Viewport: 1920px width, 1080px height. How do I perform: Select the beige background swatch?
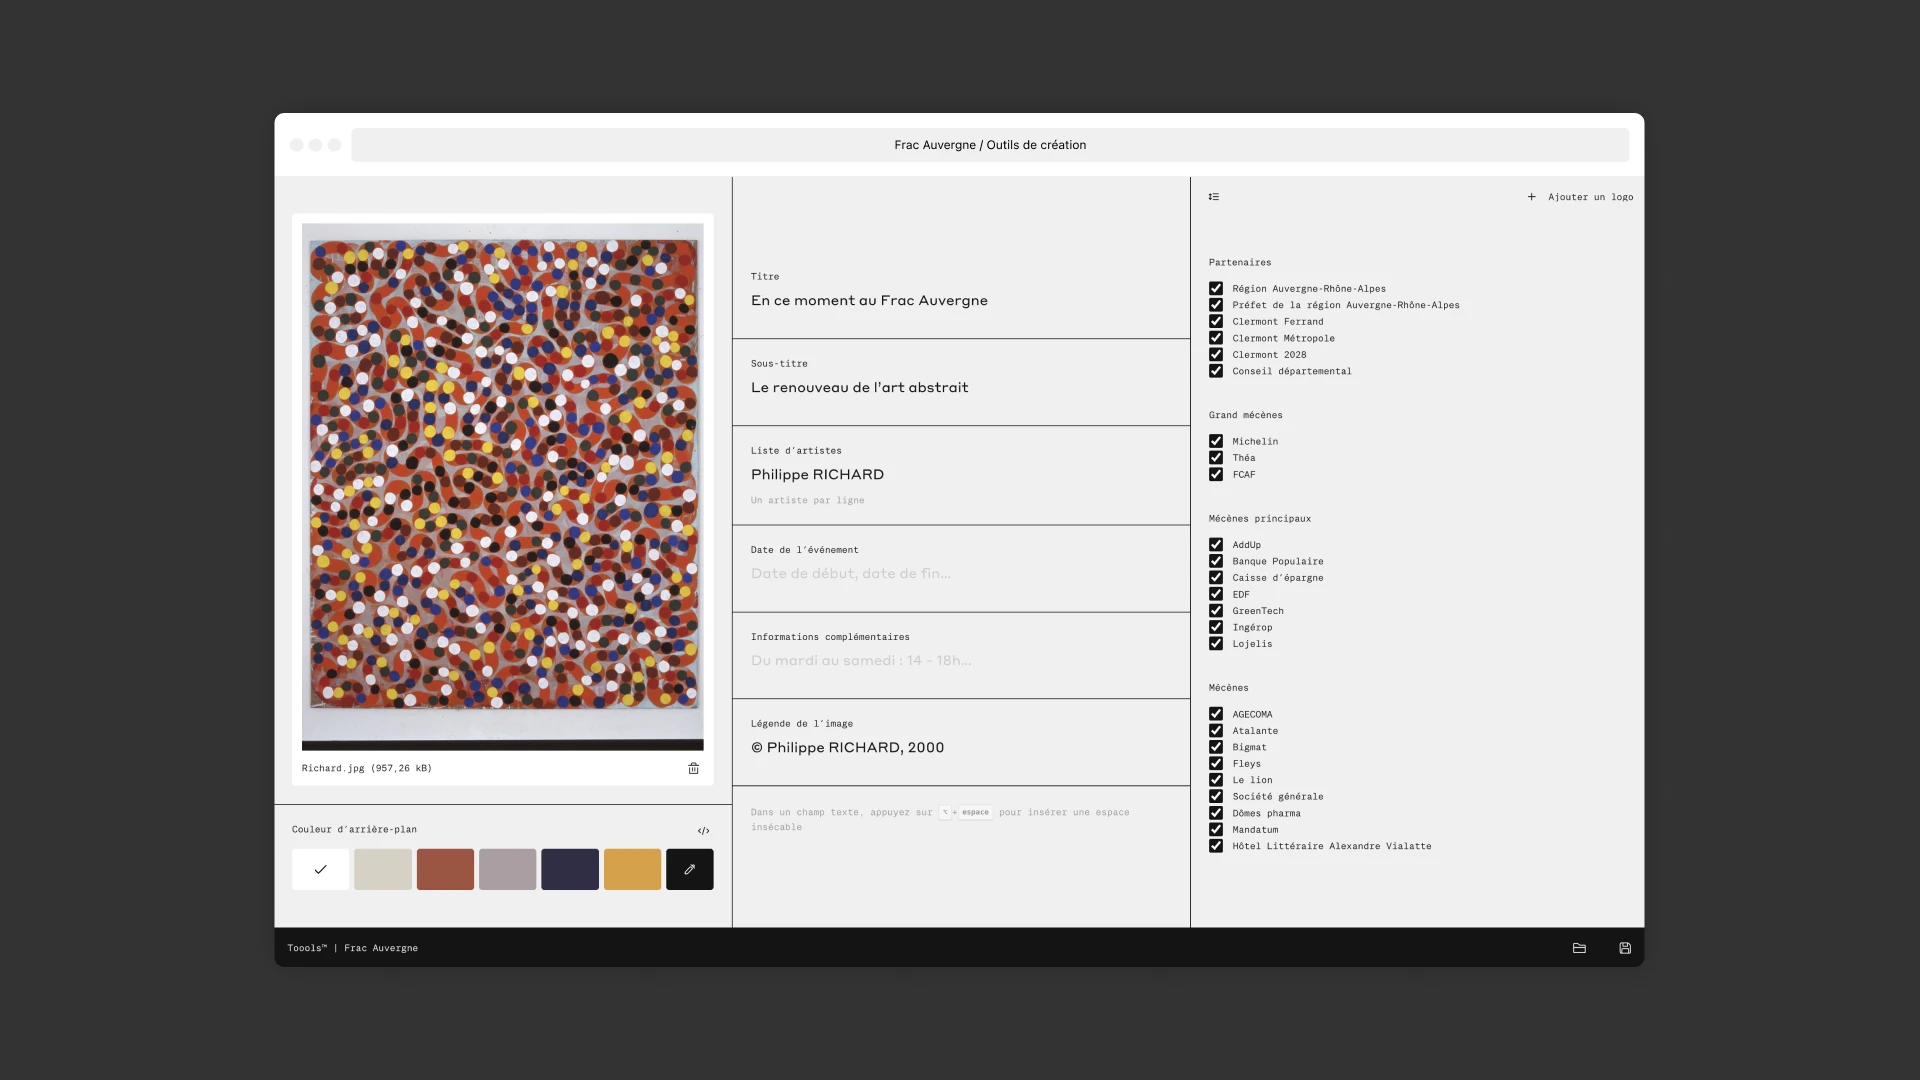click(383, 869)
